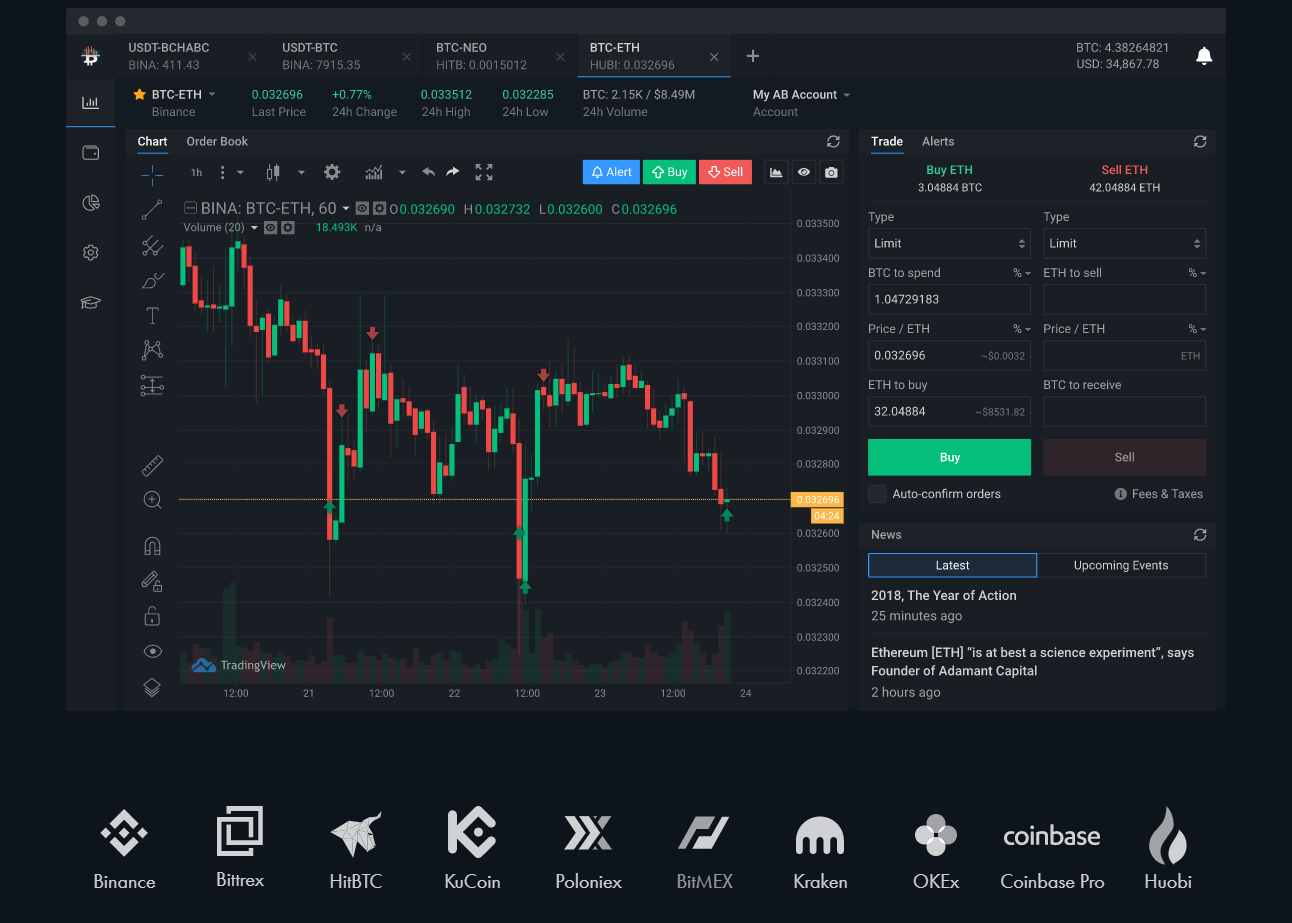
Task: Click the notifications bell icon
Action: (1204, 56)
